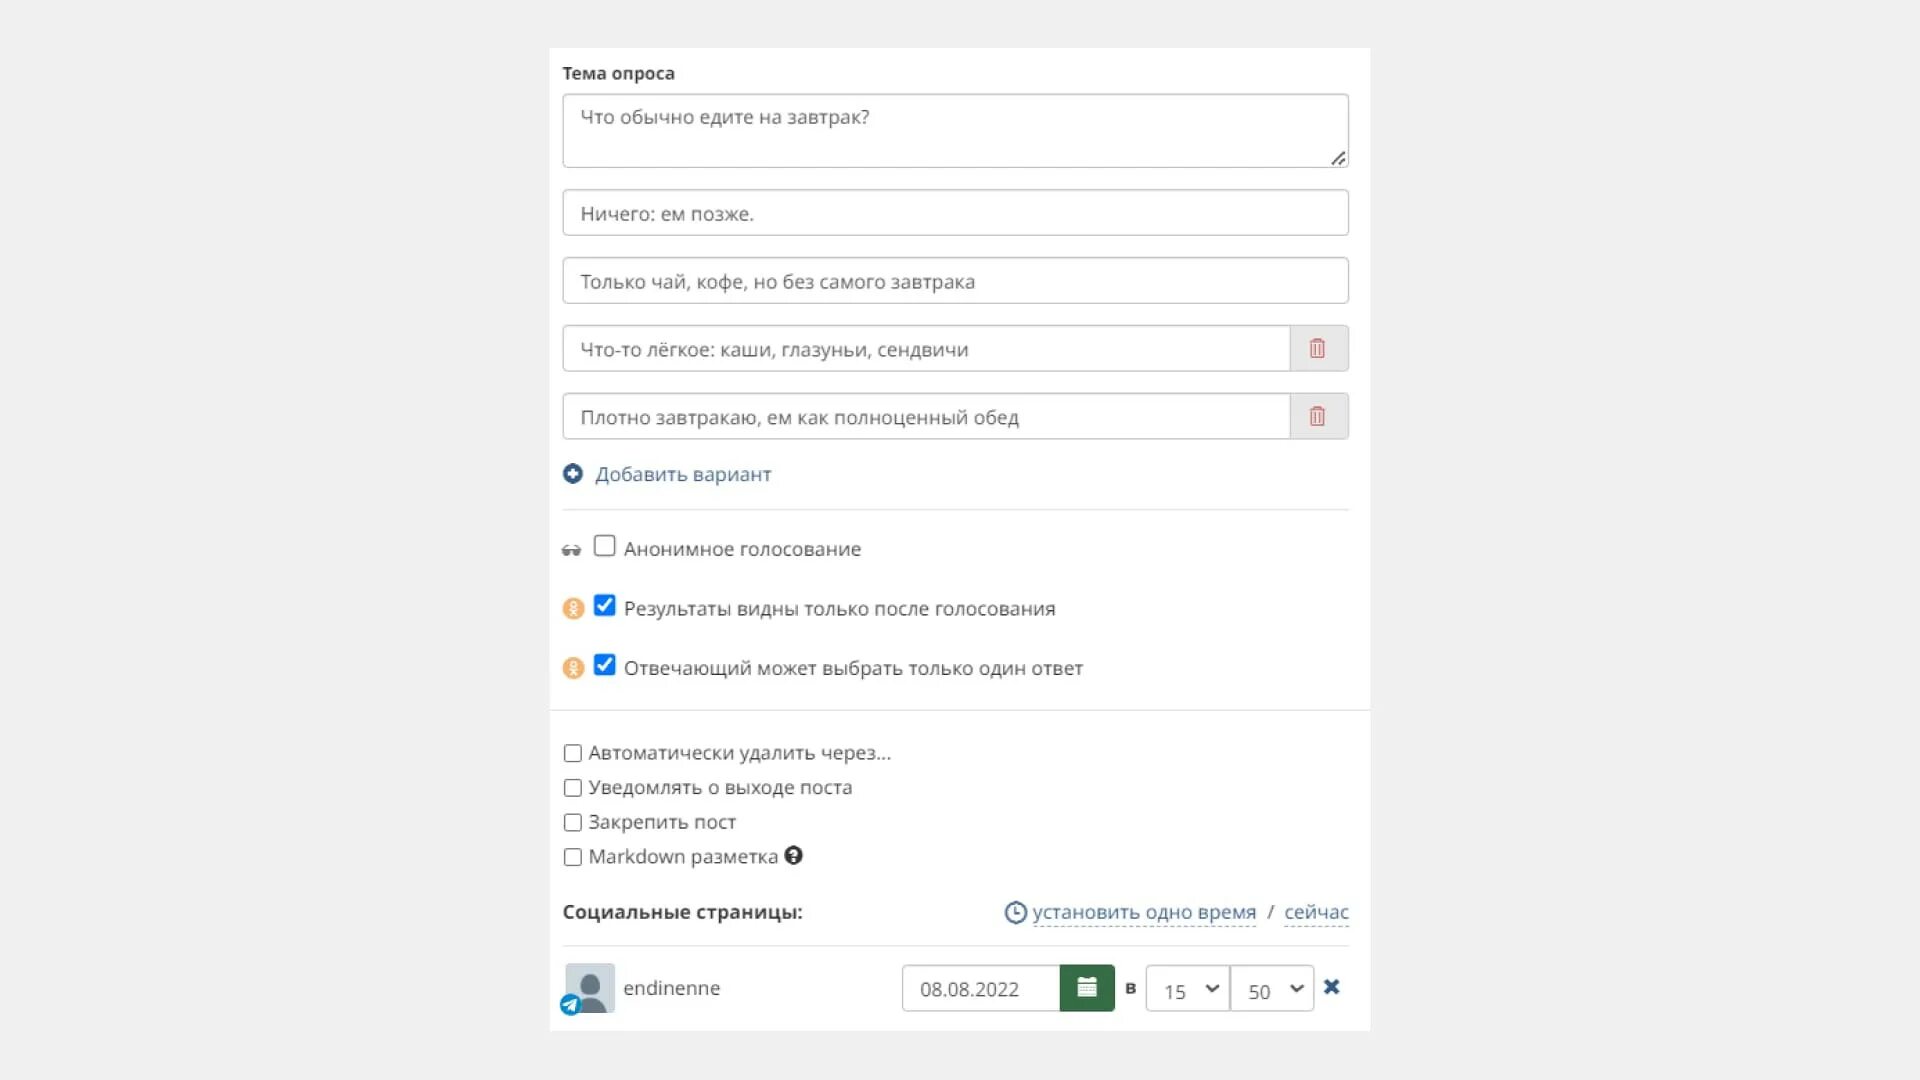Image resolution: width=1920 pixels, height=1080 pixels.
Task: Uncheck Результаты видны только после голосования
Action: click(x=605, y=606)
